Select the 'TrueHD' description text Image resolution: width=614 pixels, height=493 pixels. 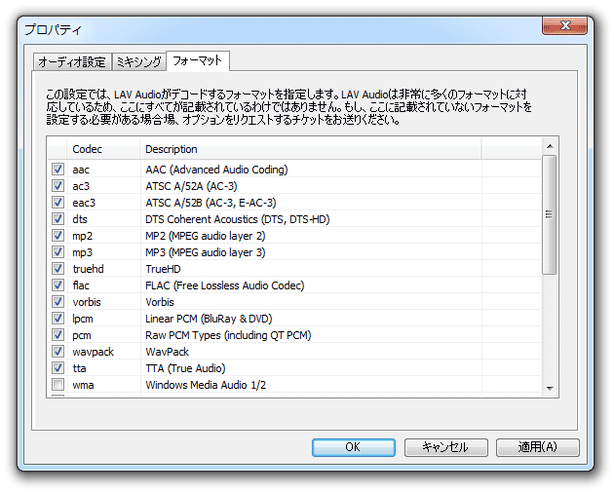163,269
